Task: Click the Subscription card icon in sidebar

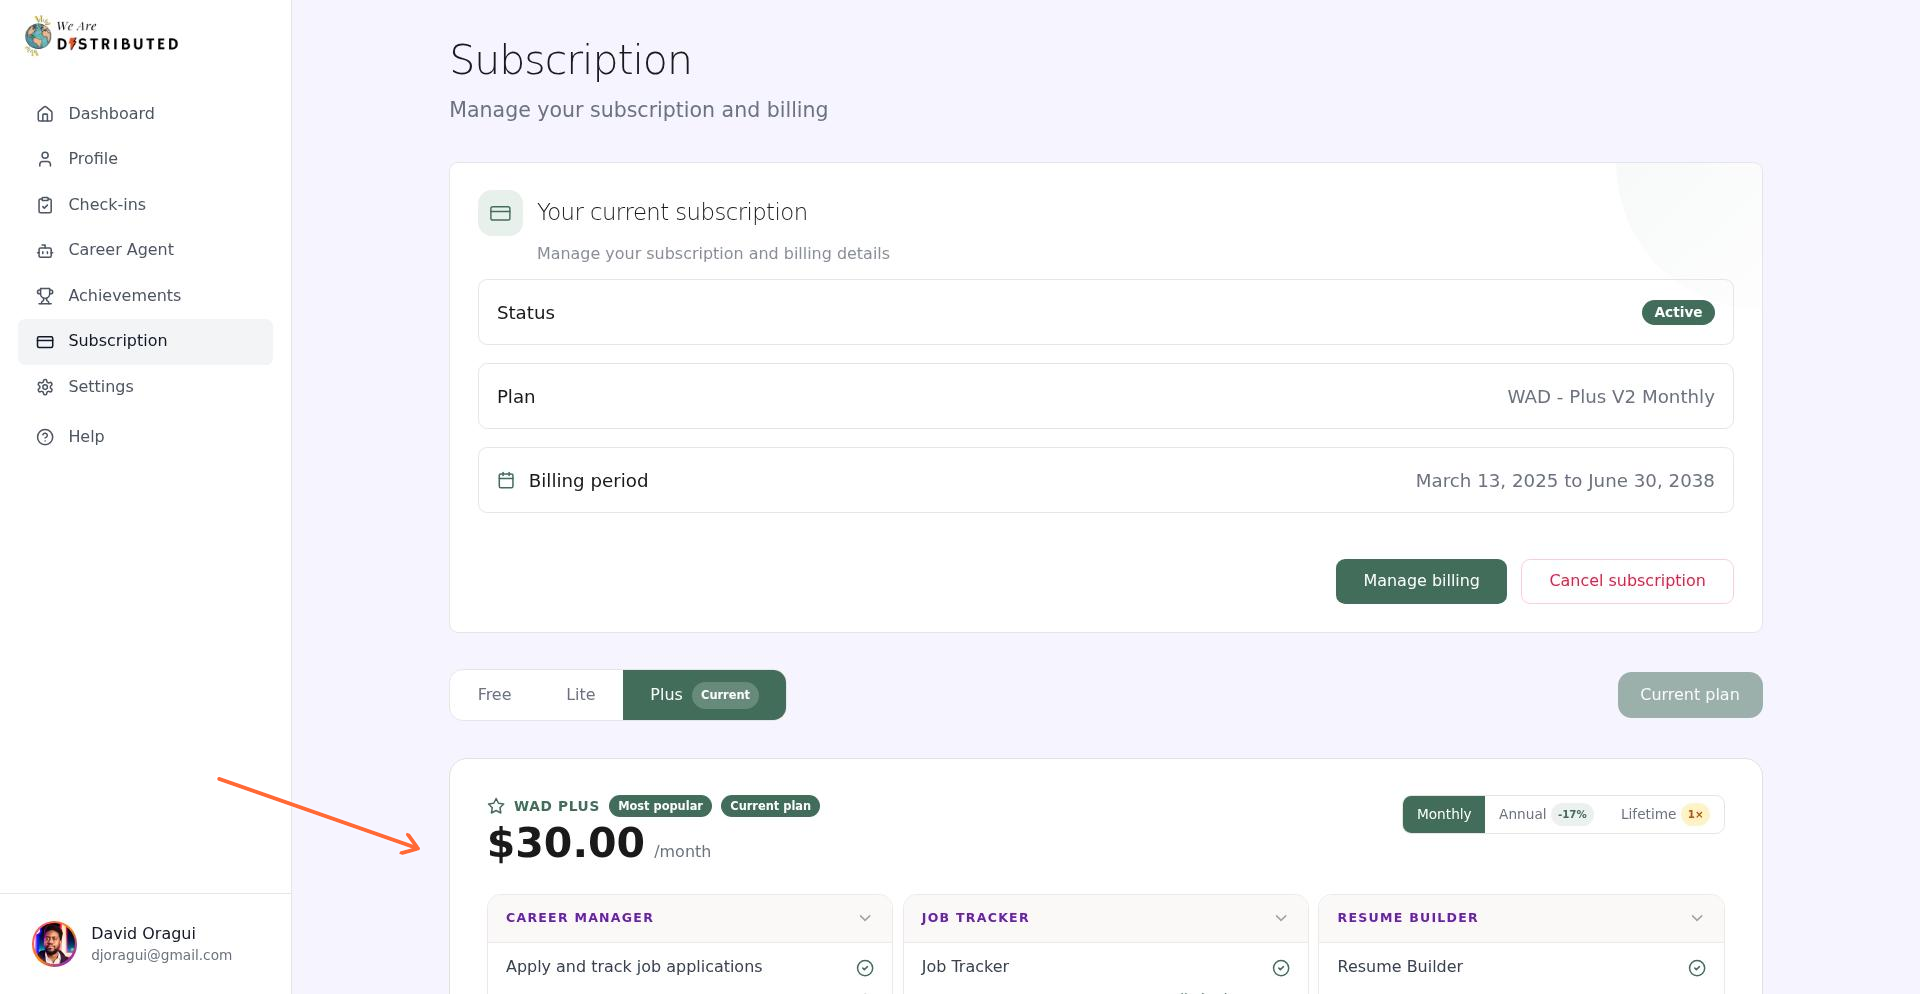Action: pos(45,342)
